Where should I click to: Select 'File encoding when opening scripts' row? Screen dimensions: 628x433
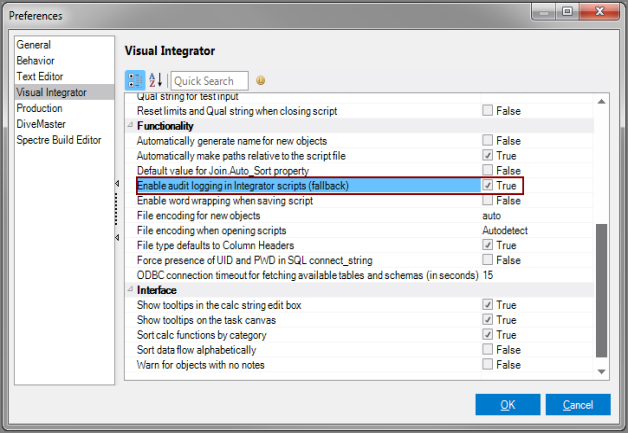[359, 230]
